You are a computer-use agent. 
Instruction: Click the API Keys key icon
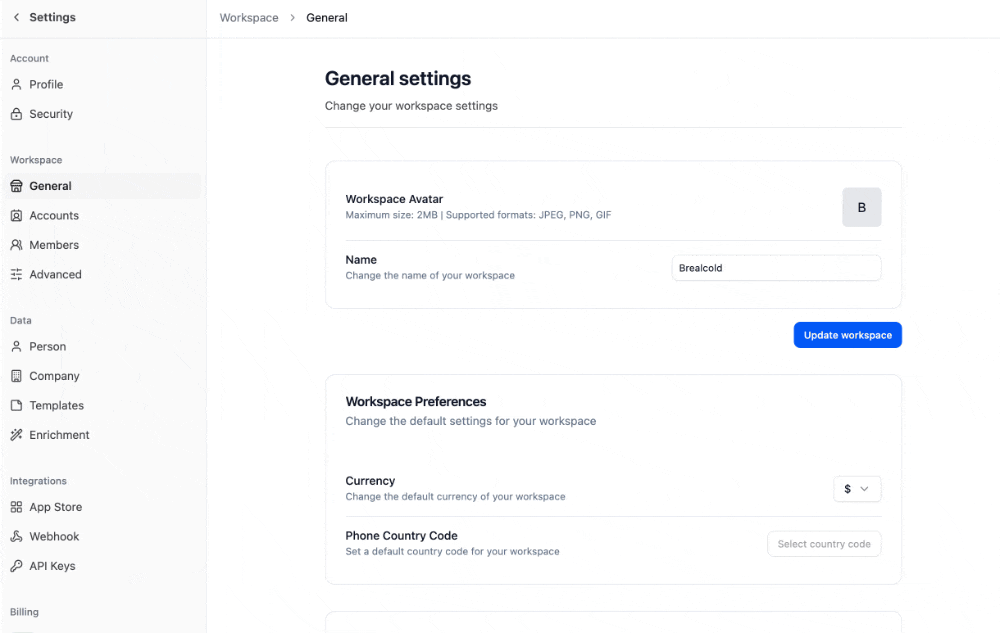coord(17,566)
